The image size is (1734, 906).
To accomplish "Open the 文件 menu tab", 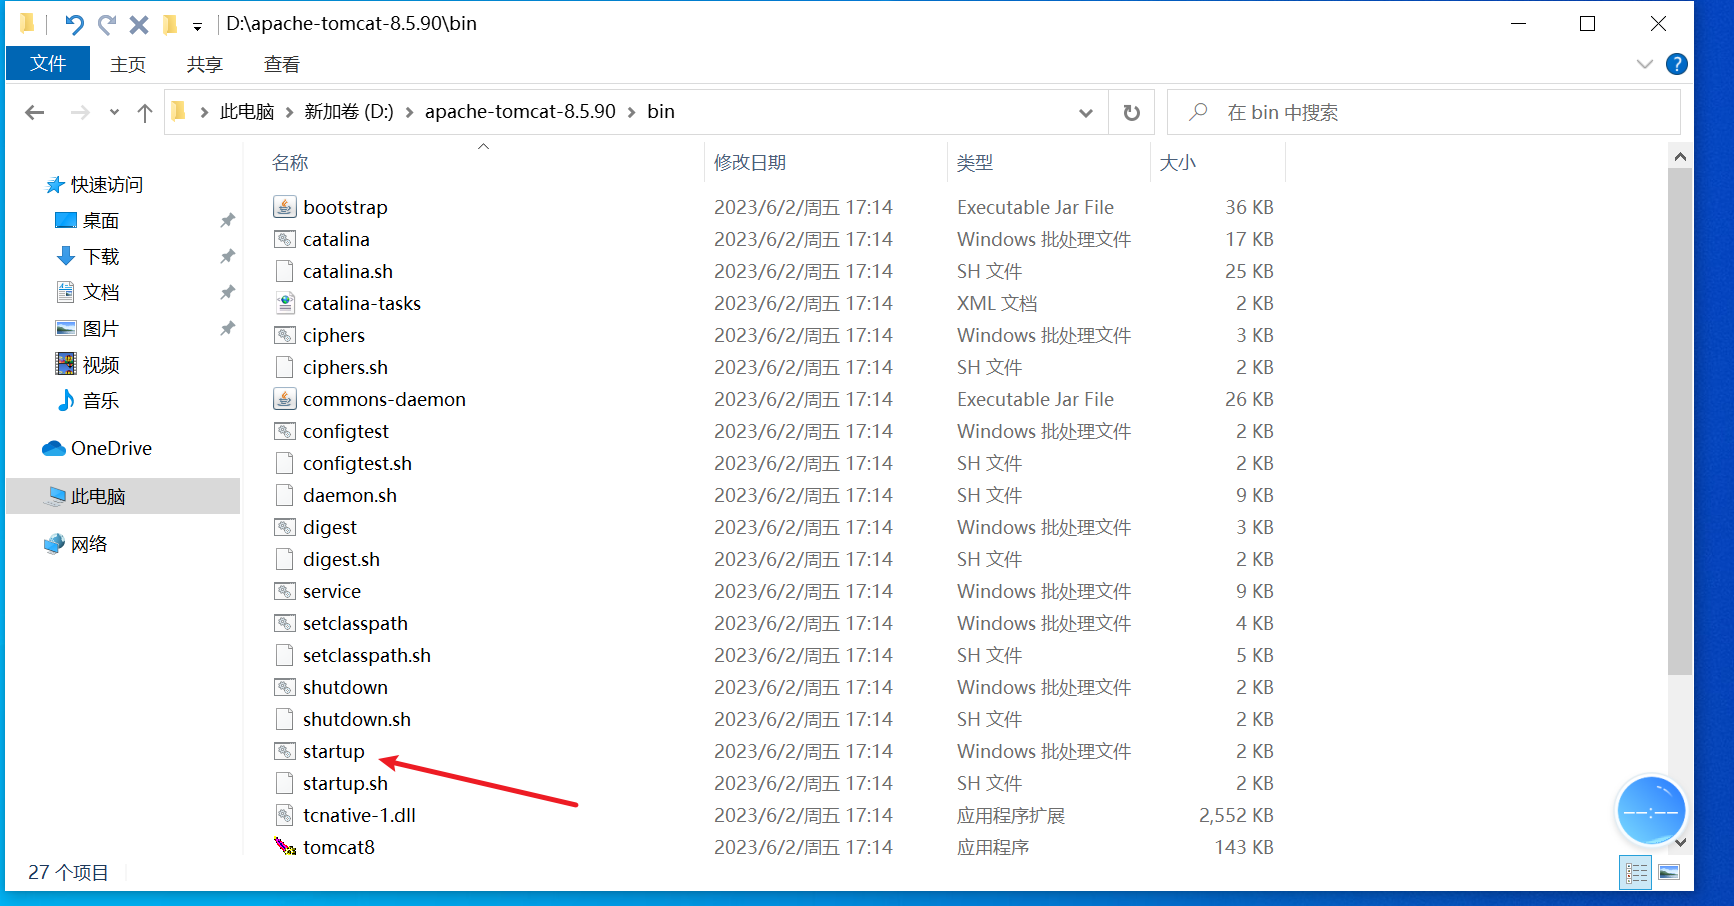I will 48,64.
